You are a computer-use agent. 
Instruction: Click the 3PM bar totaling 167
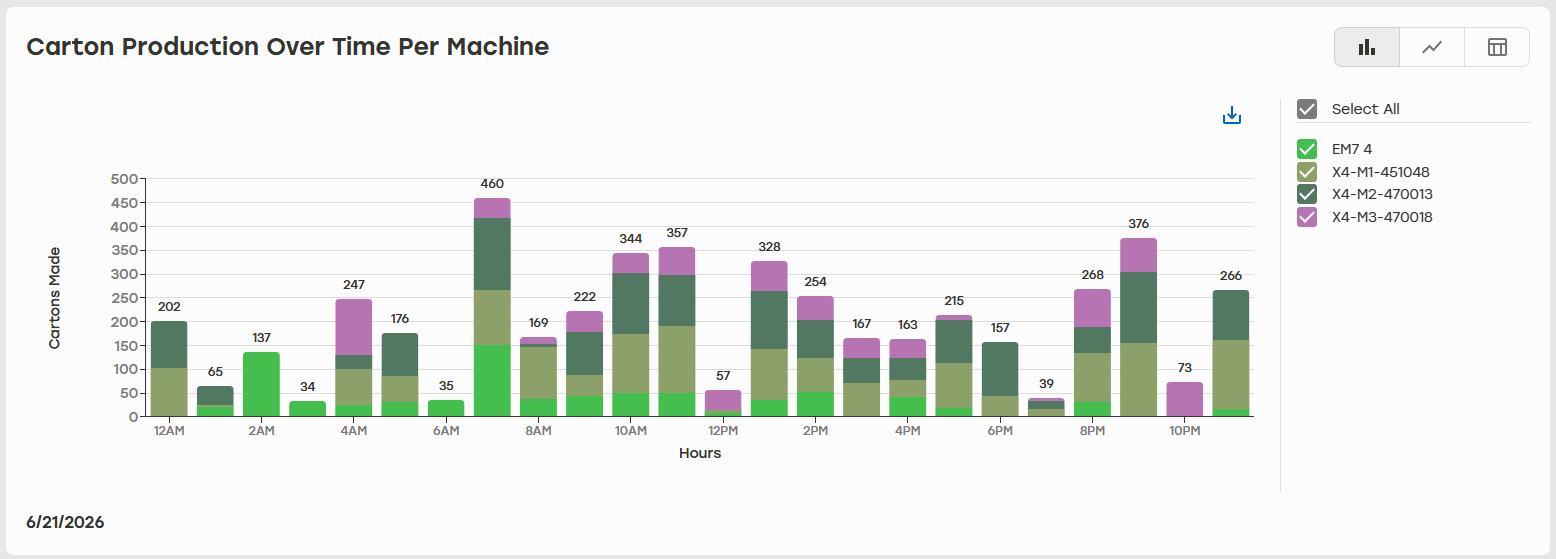click(862, 377)
